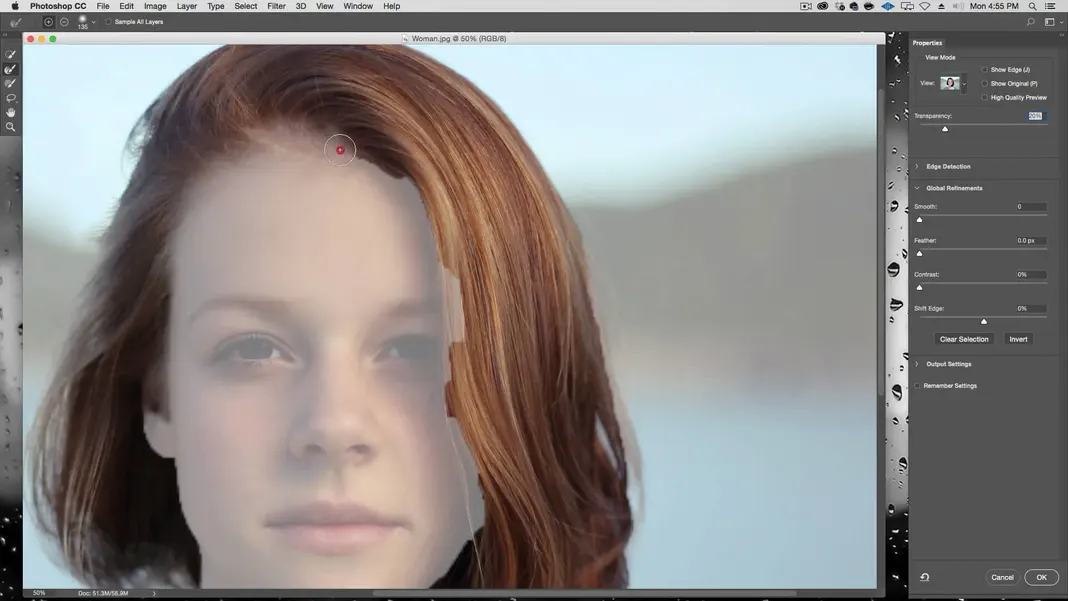Toggle Remember Settings checkbox
1068x601 pixels.
(x=917, y=386)
